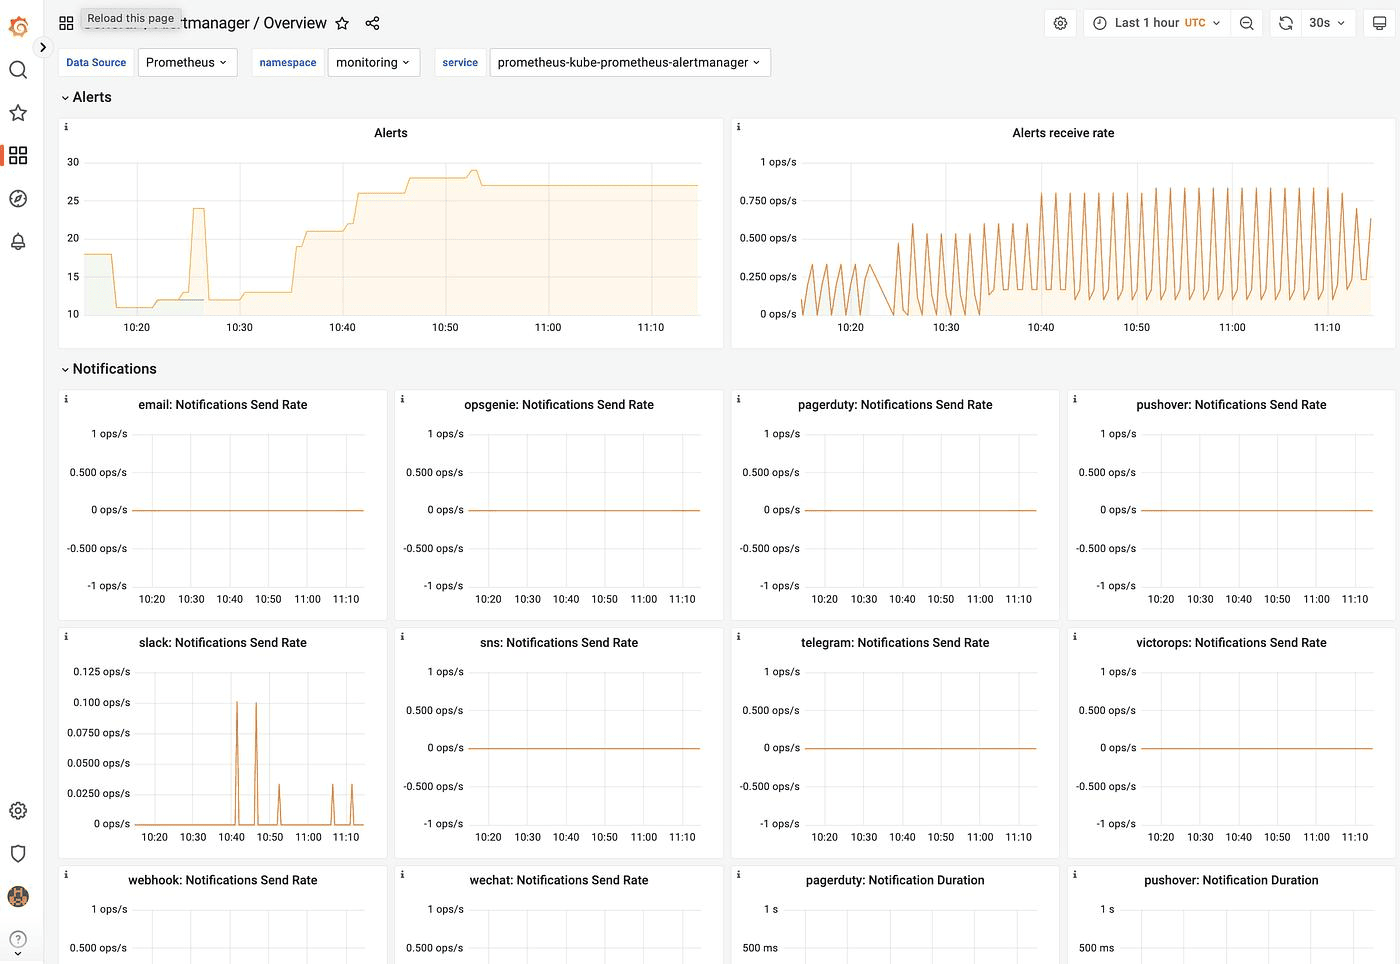Open the 30s refresh interval dropdown
The height and width of the screenshot is (964, 1400).
(1327, 23)
